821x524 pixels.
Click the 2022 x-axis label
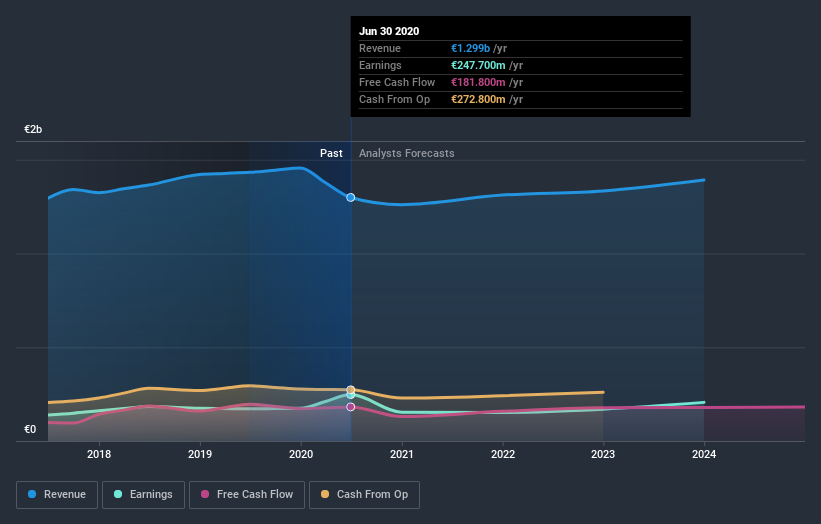tap(503, 454)
